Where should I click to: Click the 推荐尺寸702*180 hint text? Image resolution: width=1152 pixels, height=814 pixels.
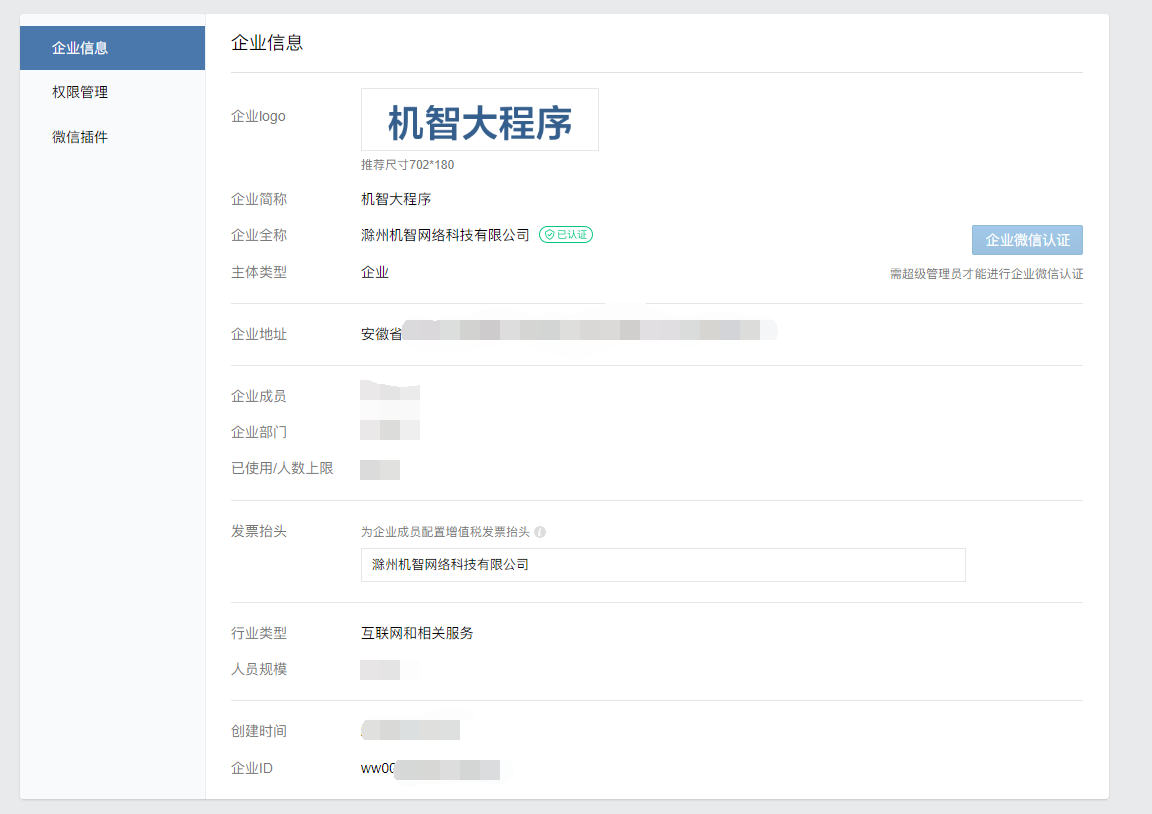(x=408, y=165)
